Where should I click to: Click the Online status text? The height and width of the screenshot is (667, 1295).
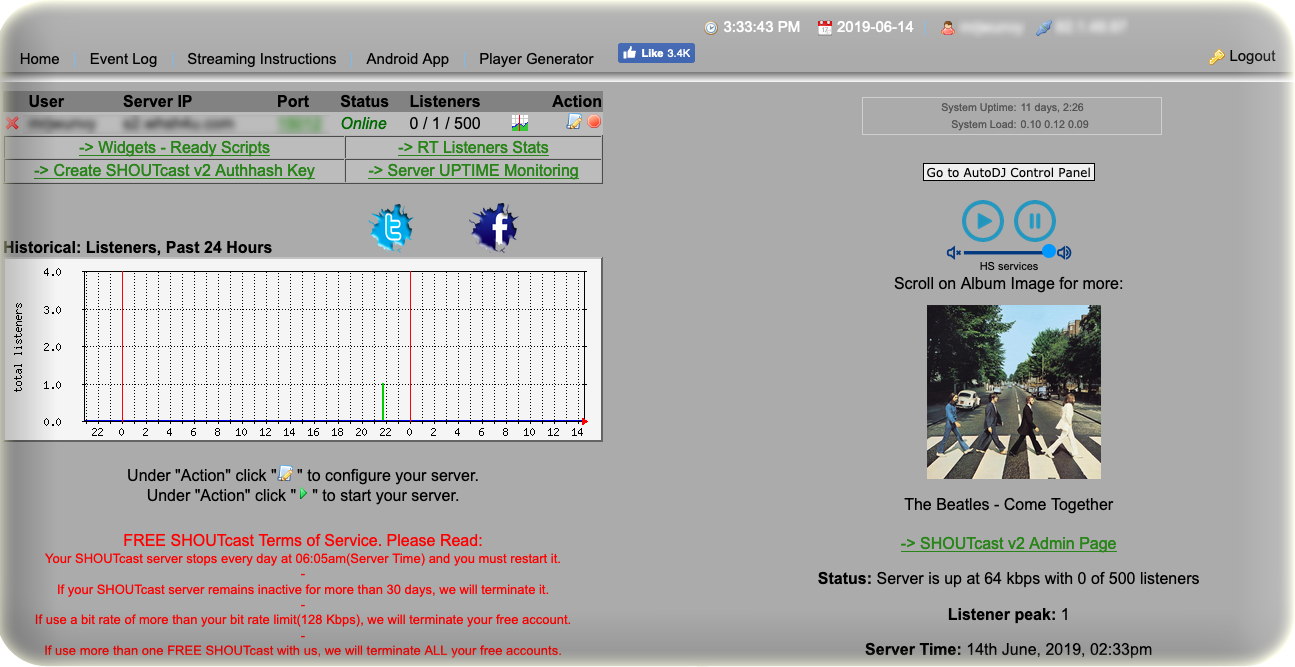364,123
